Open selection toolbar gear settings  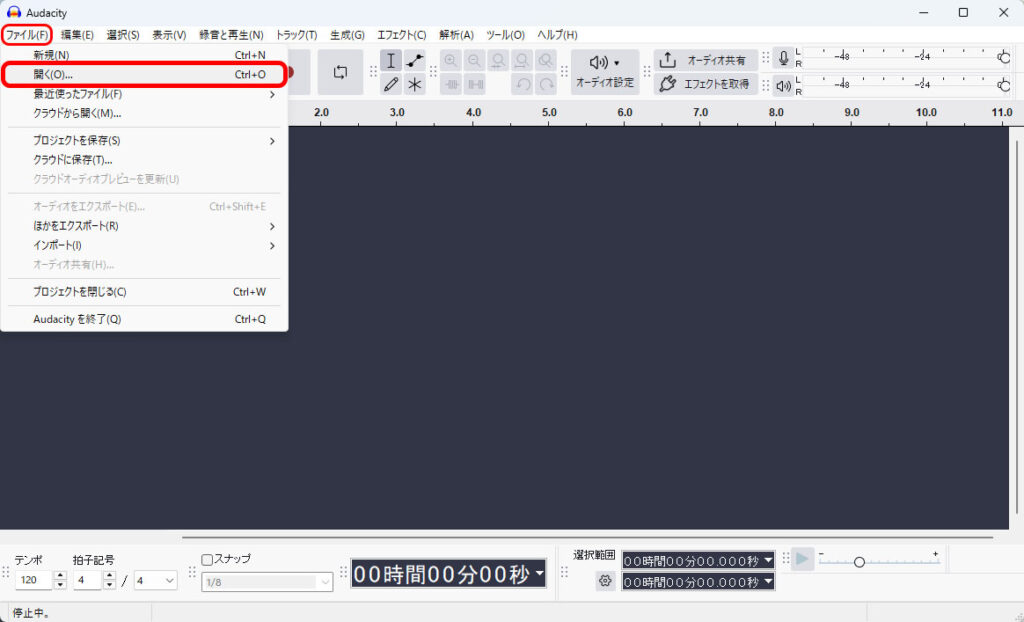point(605,580)
